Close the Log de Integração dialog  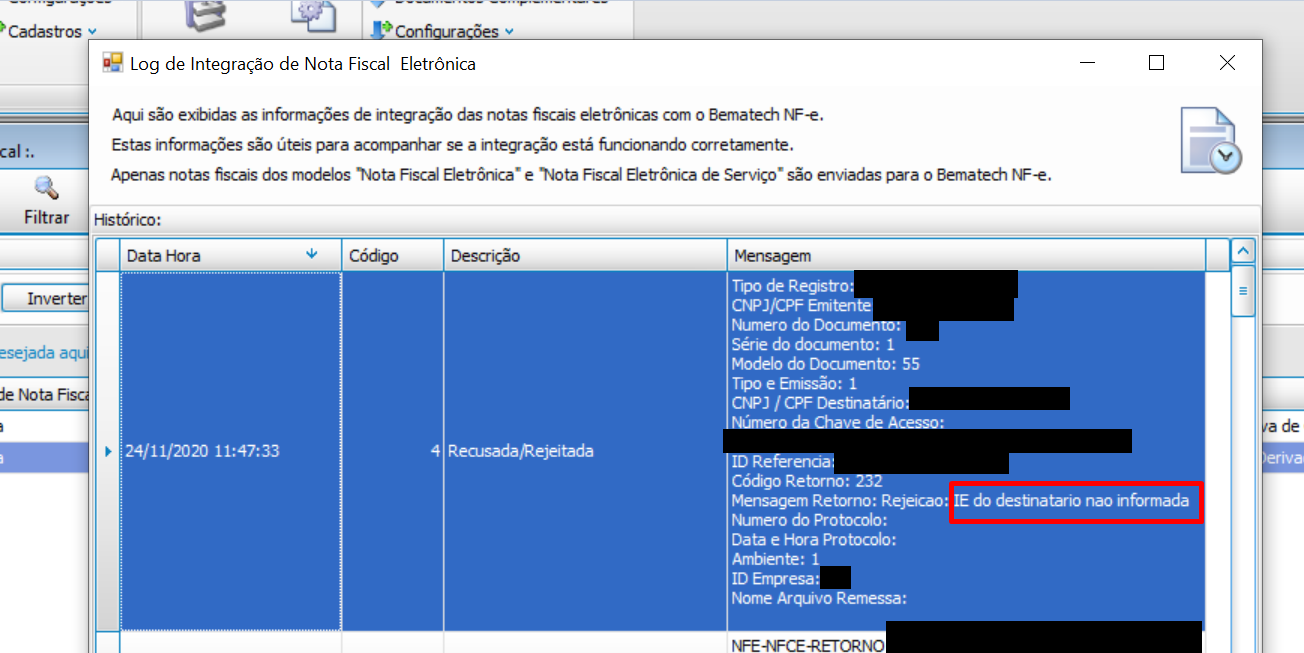1227,63
